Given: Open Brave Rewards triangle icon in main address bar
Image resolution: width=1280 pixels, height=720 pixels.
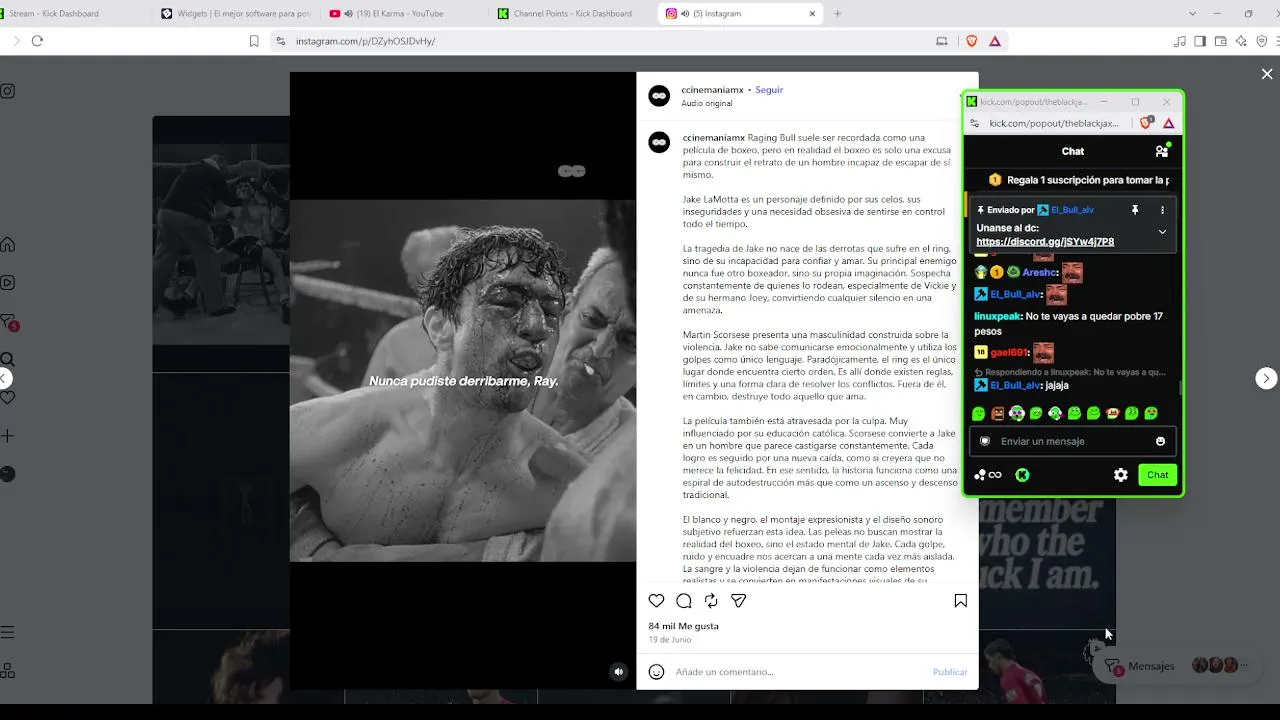Looking at the screenshot, I should (x=995, y=41).
